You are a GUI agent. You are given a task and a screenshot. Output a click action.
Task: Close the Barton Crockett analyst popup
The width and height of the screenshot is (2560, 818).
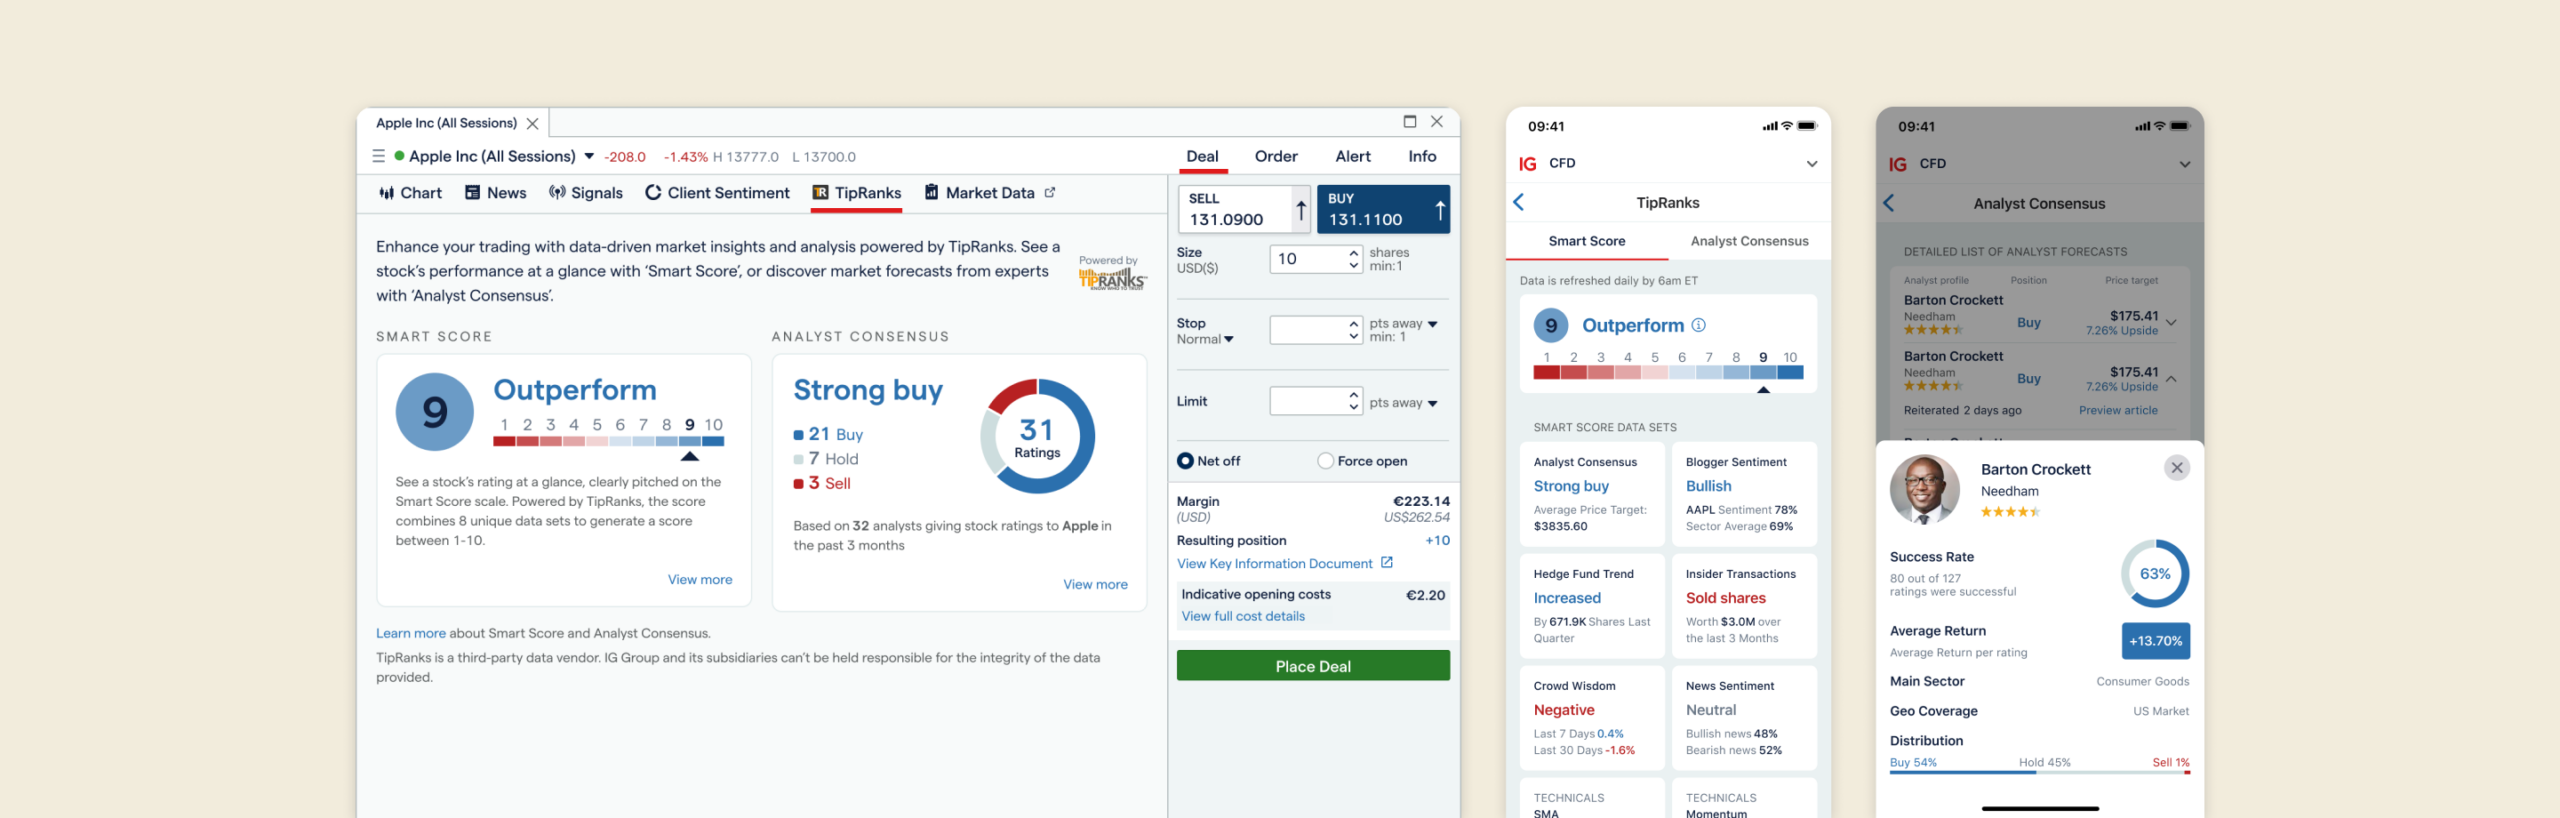[2176, 468]
